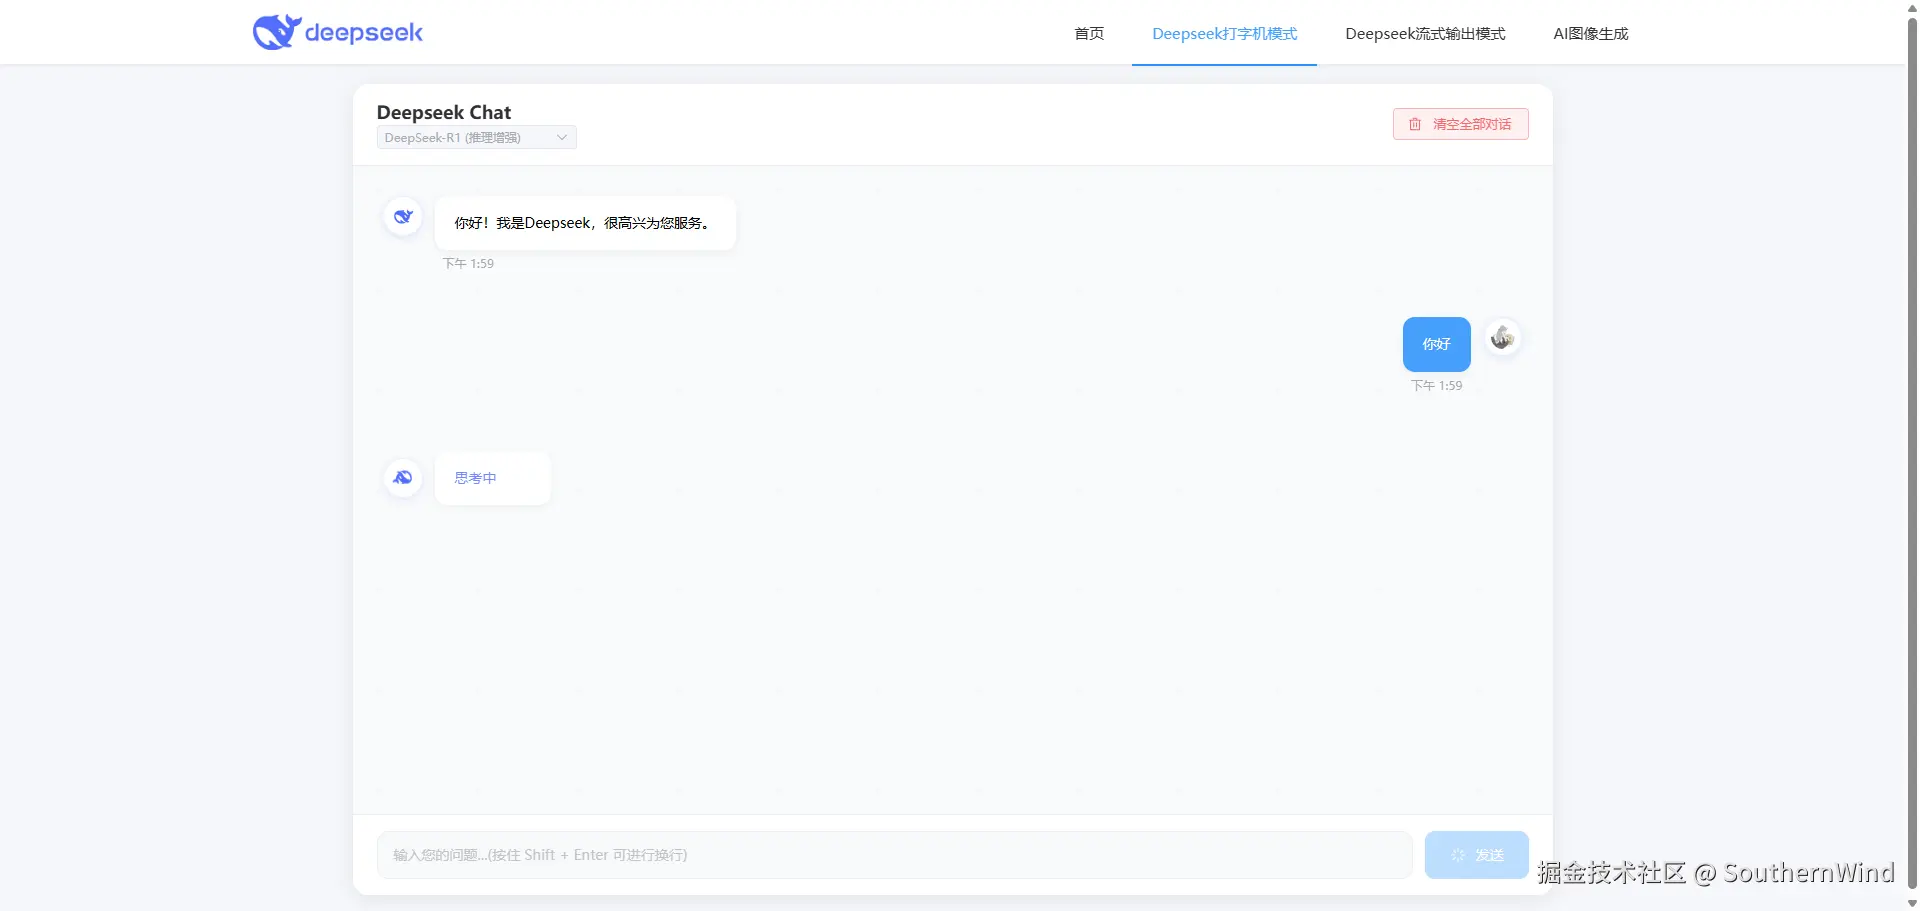This screenshot has width=1920, height=911.
Task: Switch to Deepseek打字机模式 tab
Action: (1224, 33)
